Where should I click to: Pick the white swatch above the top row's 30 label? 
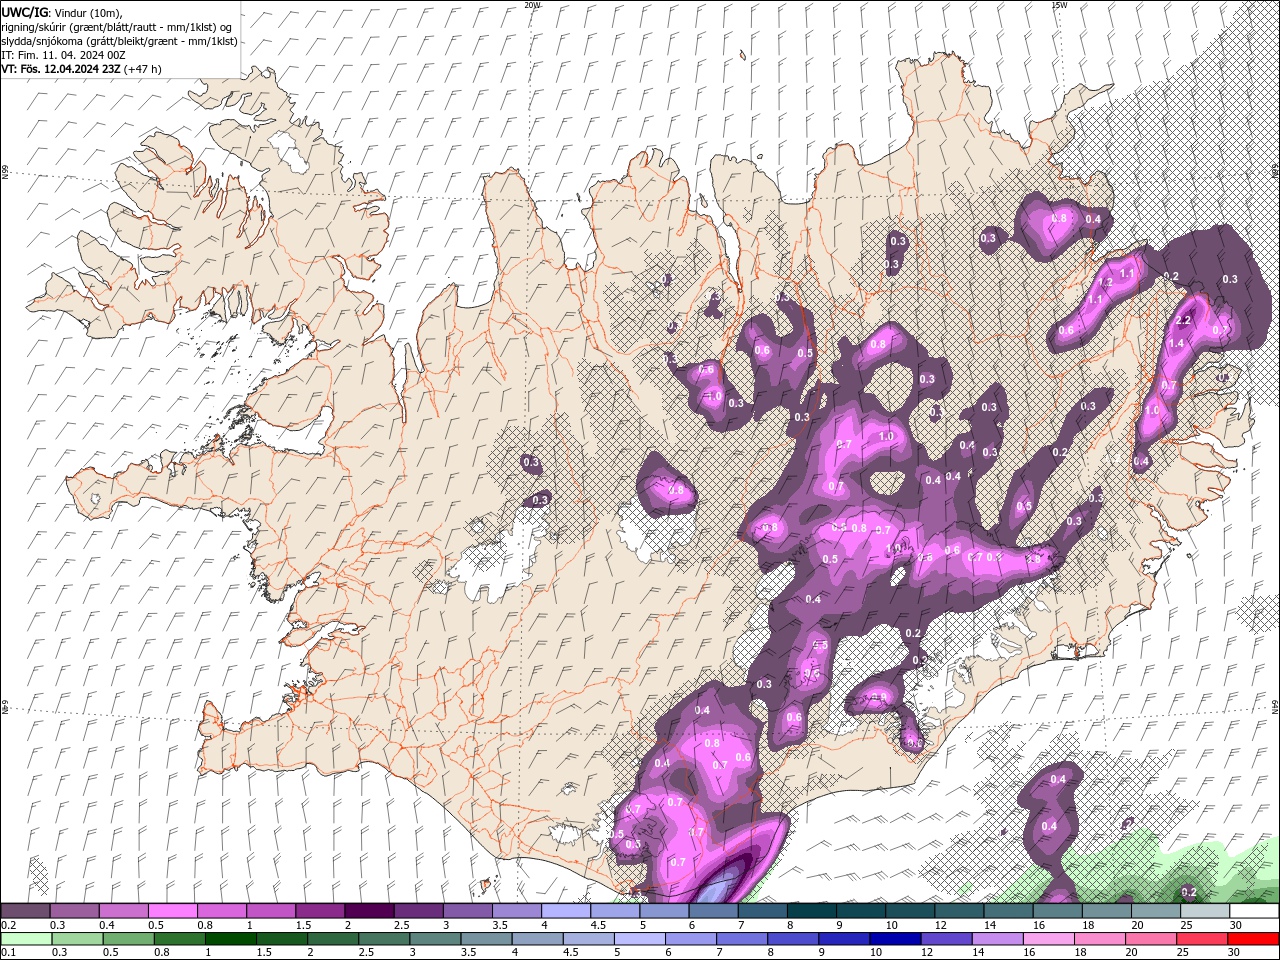1254,911
